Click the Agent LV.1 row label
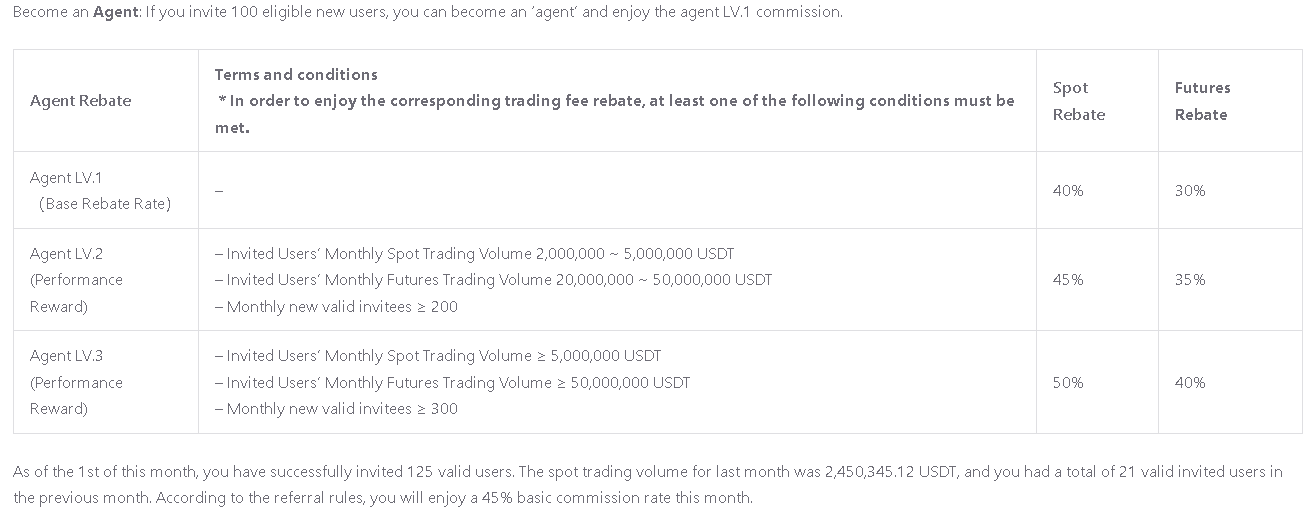Viewport: 1315px width, 529px height. [66, 178]
